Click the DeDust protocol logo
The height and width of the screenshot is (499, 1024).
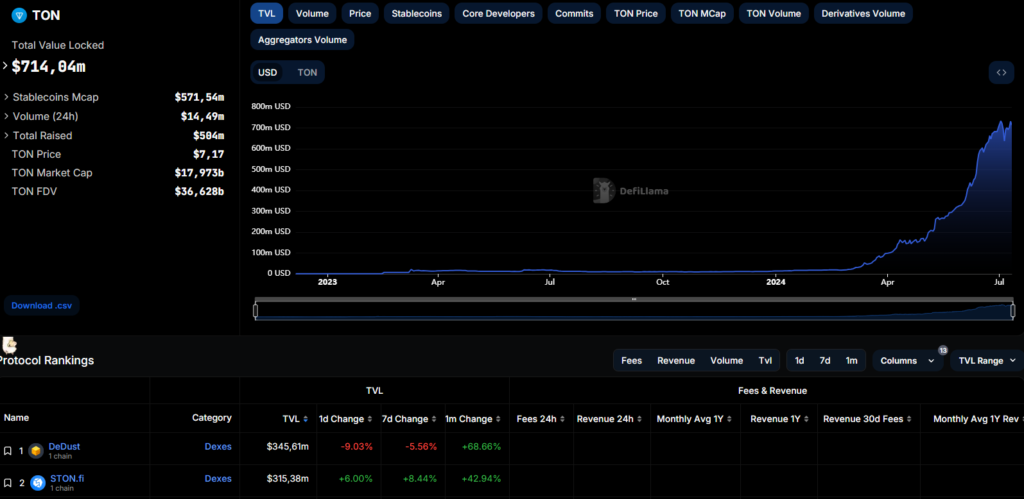coord(36,451)
